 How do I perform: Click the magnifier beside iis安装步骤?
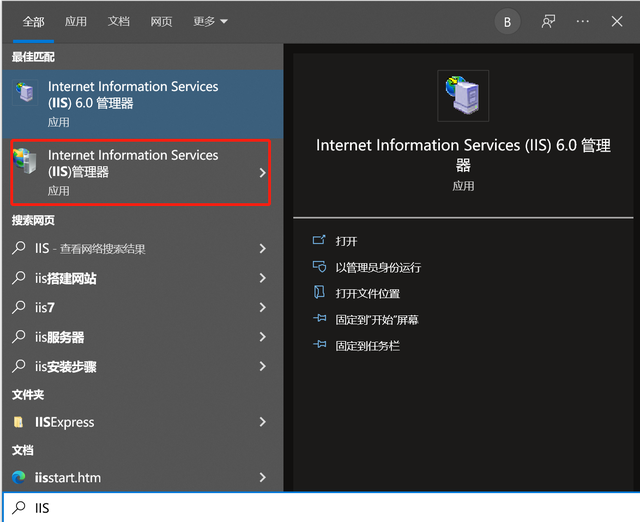point(19,366)
